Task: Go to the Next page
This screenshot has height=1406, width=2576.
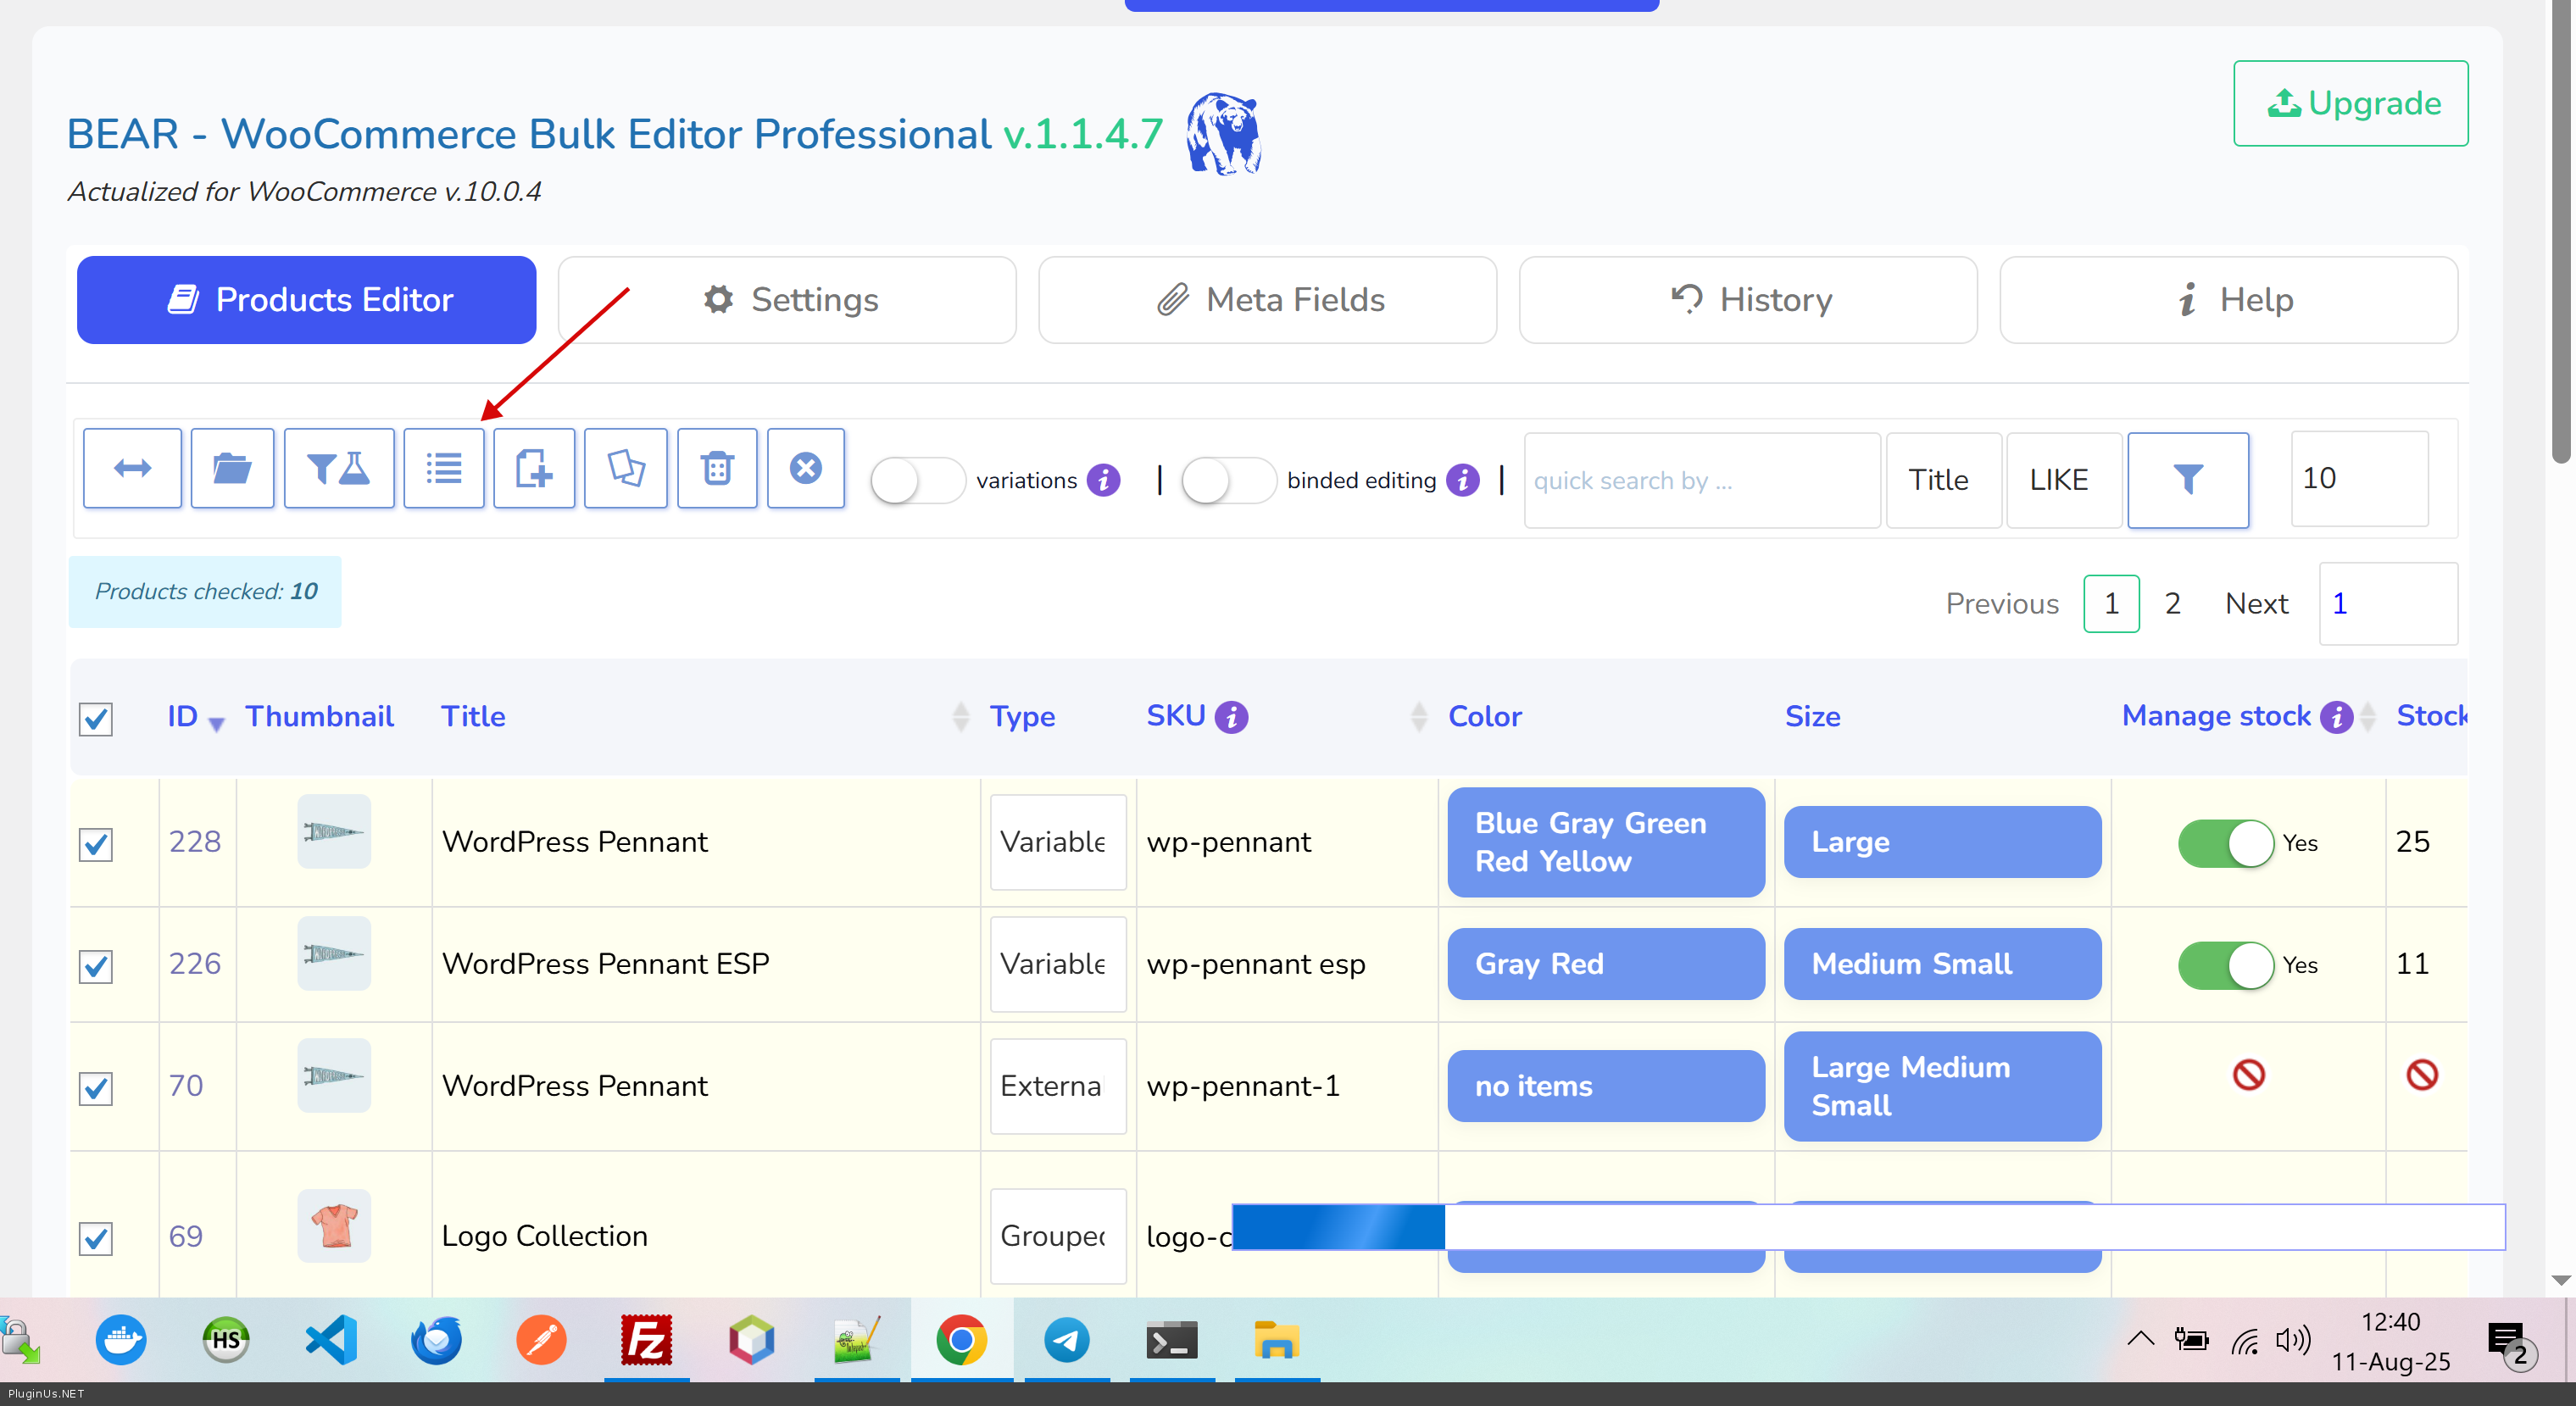Action: tap(2256, 604)
